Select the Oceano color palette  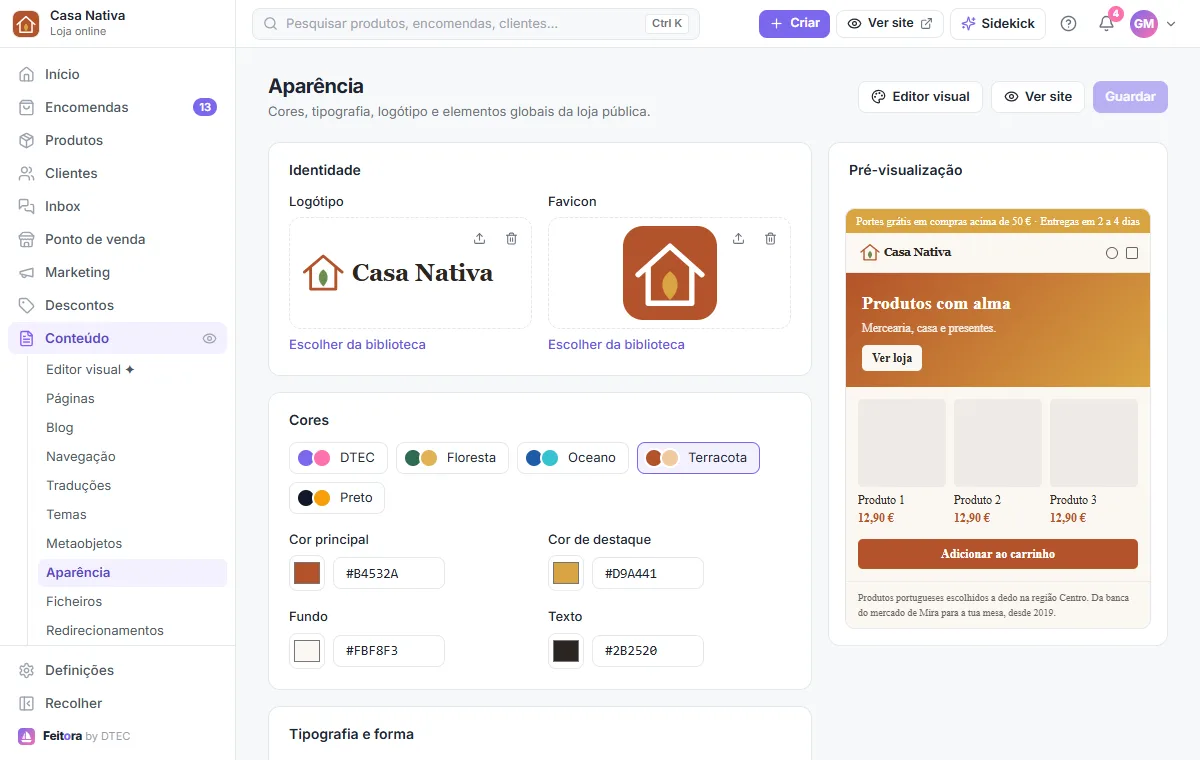click(573, 458)
